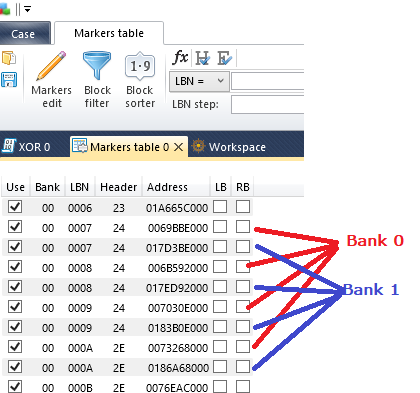Screen dimensions: 420x393
Task: Check LB box for address 01A665C000
Action: pos(220,206)
